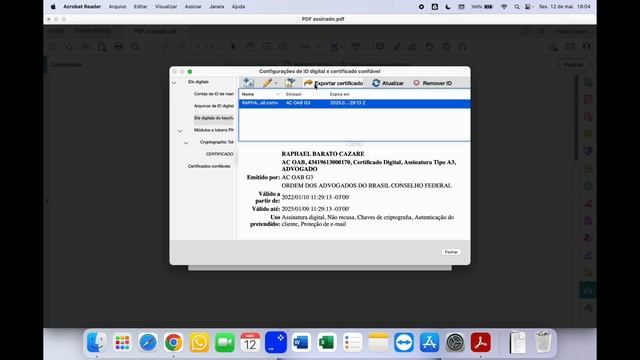
Task: Open Launchpad from the dock
Action: (x=122, y=342)
